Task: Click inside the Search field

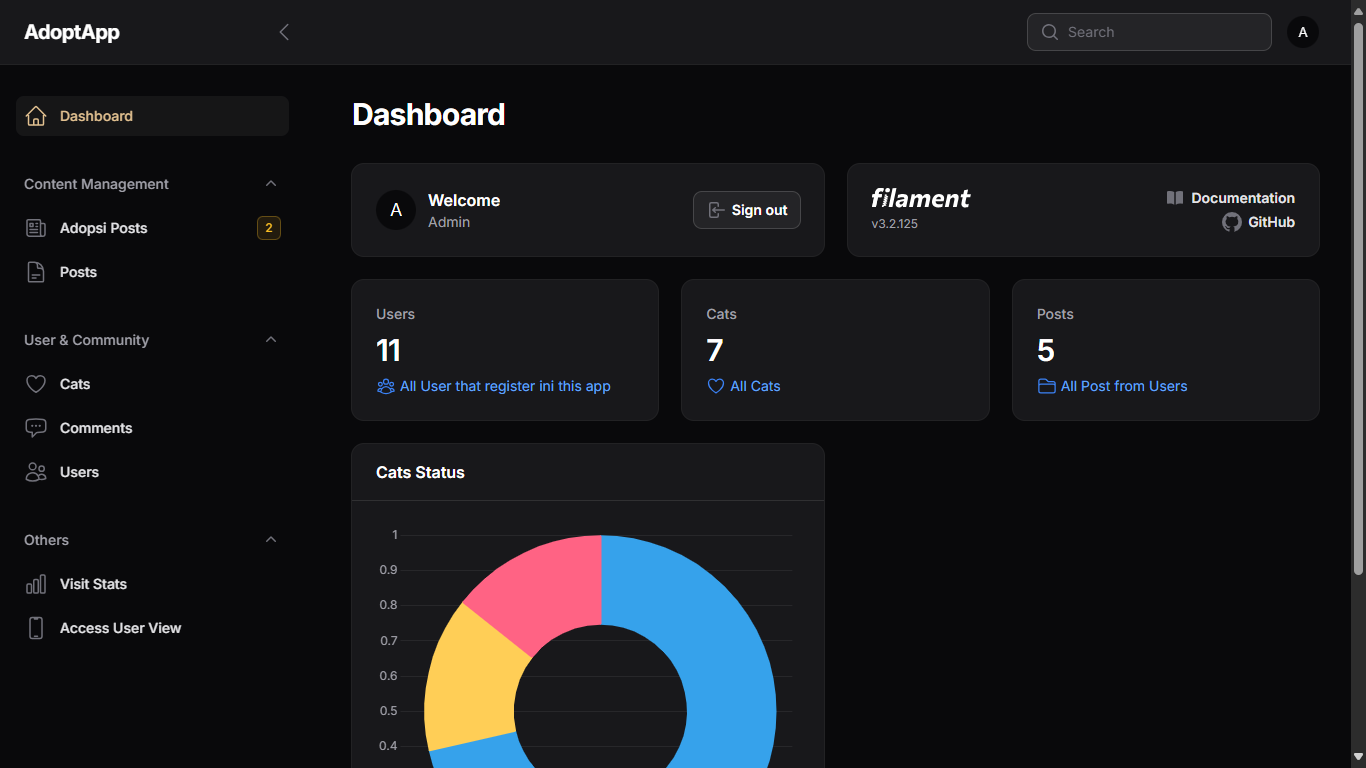Action: [x=1148, y=31]
